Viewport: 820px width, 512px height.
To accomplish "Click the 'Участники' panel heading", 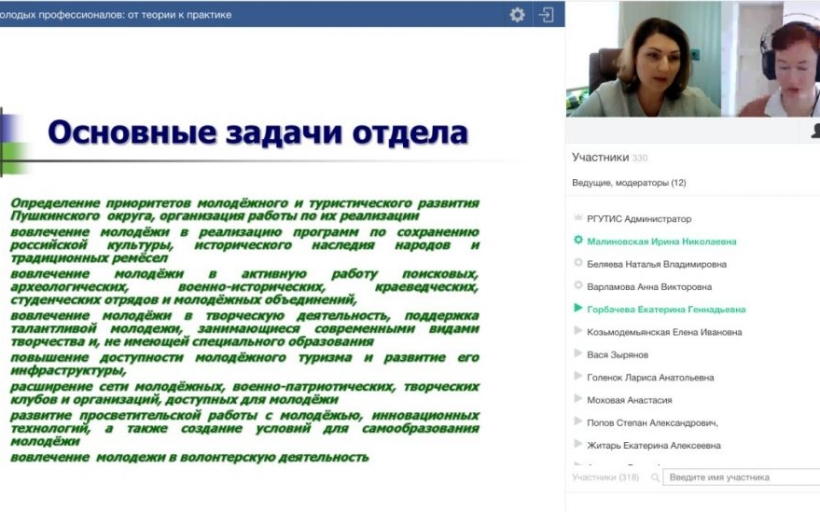I will (600, 157).
